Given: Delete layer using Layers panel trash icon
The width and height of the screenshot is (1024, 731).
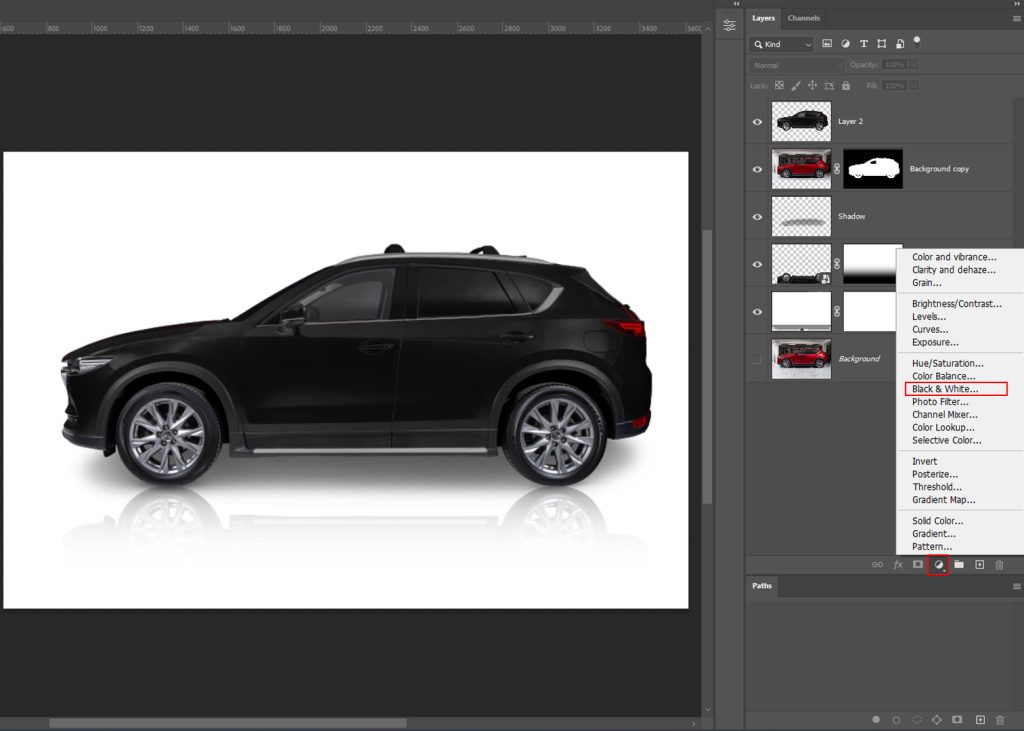Looking at the screenshot, I should tap(999, 565).
